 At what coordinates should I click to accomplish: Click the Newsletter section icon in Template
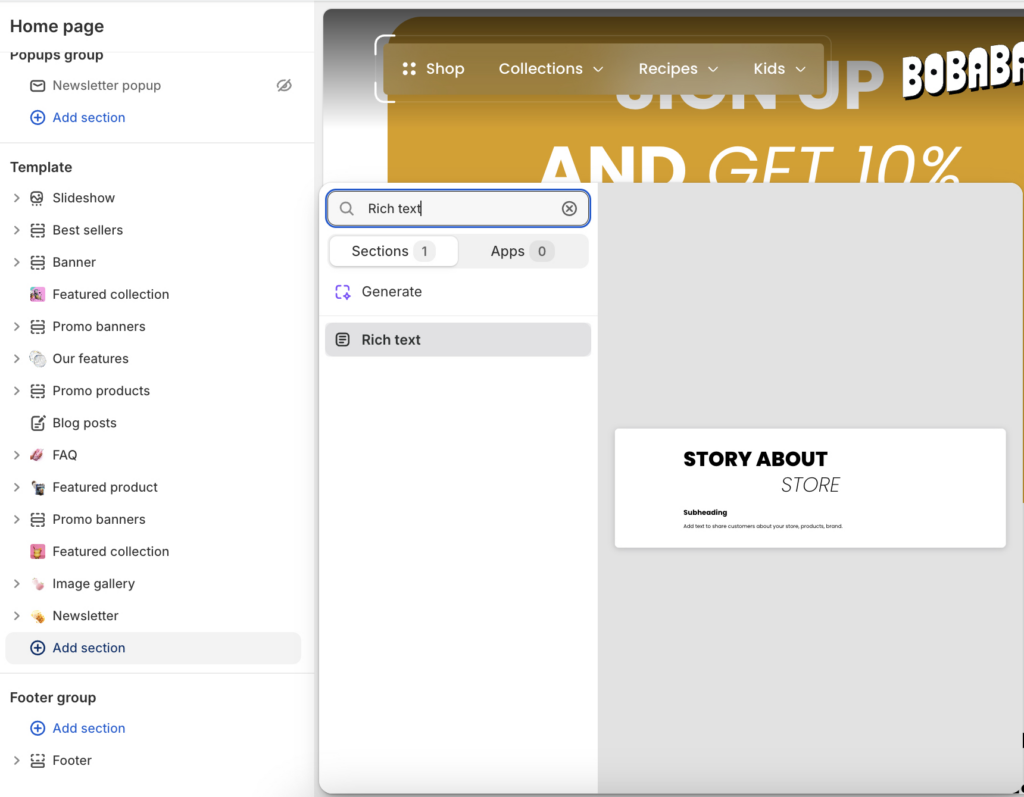(38, 616)
